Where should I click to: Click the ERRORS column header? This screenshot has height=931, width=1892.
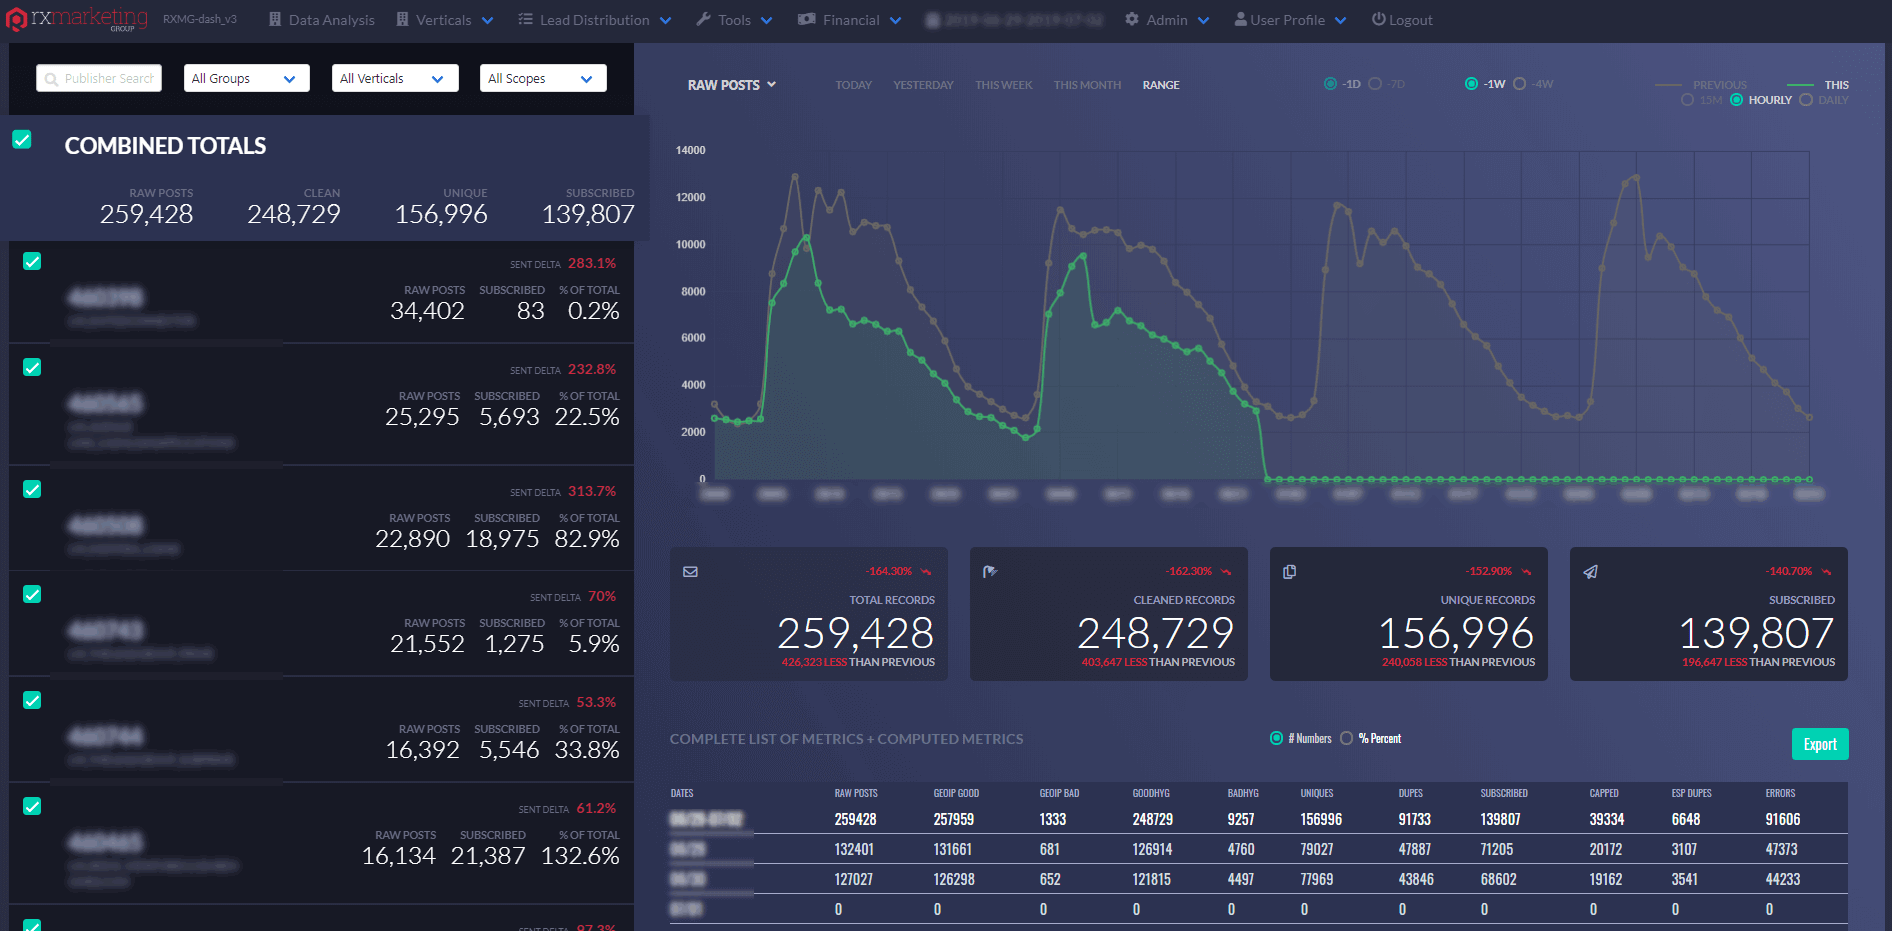click(x=1780, y=793)
